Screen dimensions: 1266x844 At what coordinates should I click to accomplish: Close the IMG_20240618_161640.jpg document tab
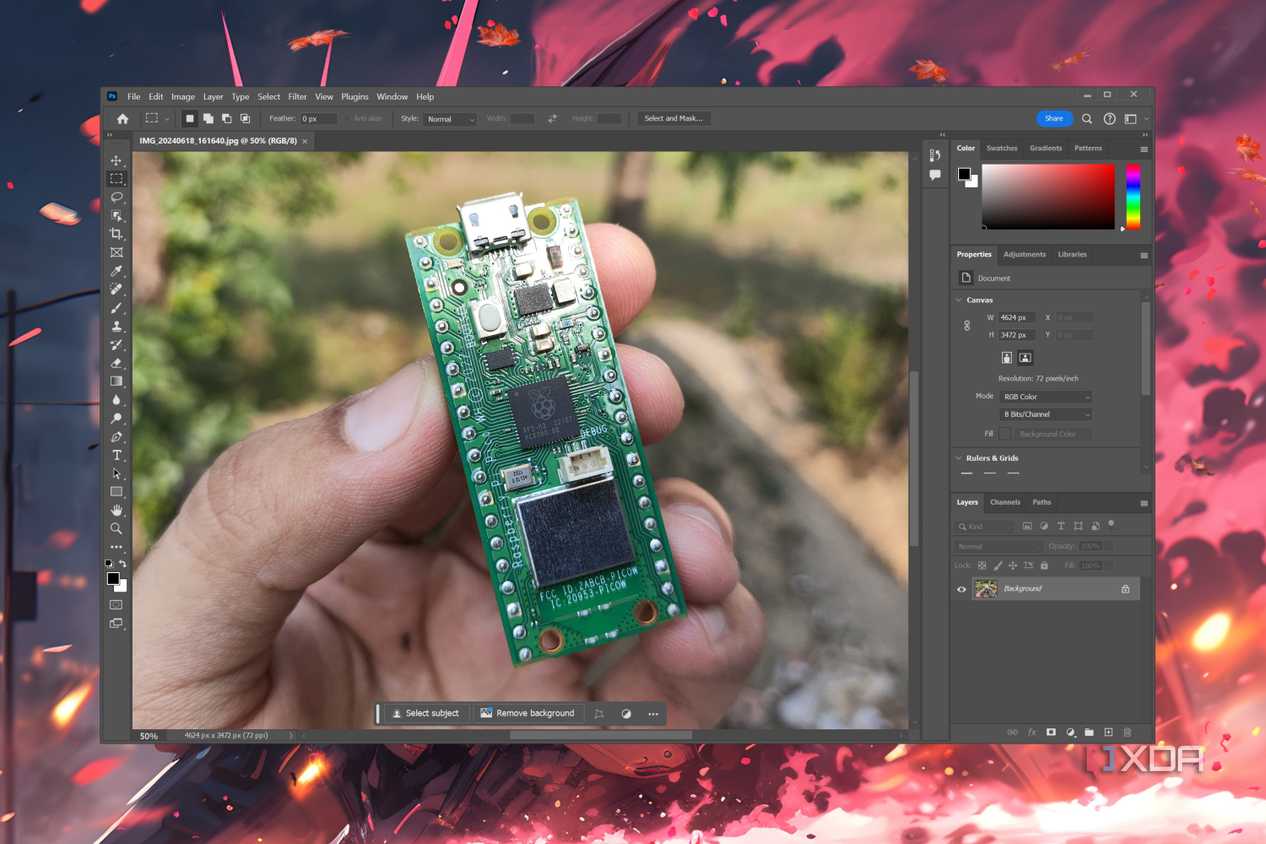(305, 141)
